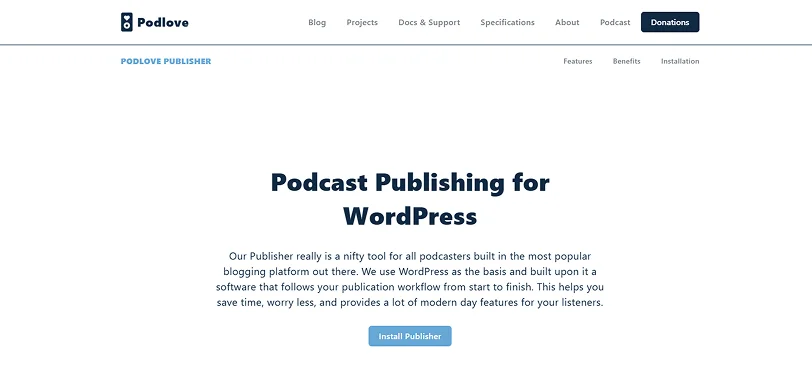Jump to the Installation section
This screenshot has width=812, height=372.
point(680,61)
